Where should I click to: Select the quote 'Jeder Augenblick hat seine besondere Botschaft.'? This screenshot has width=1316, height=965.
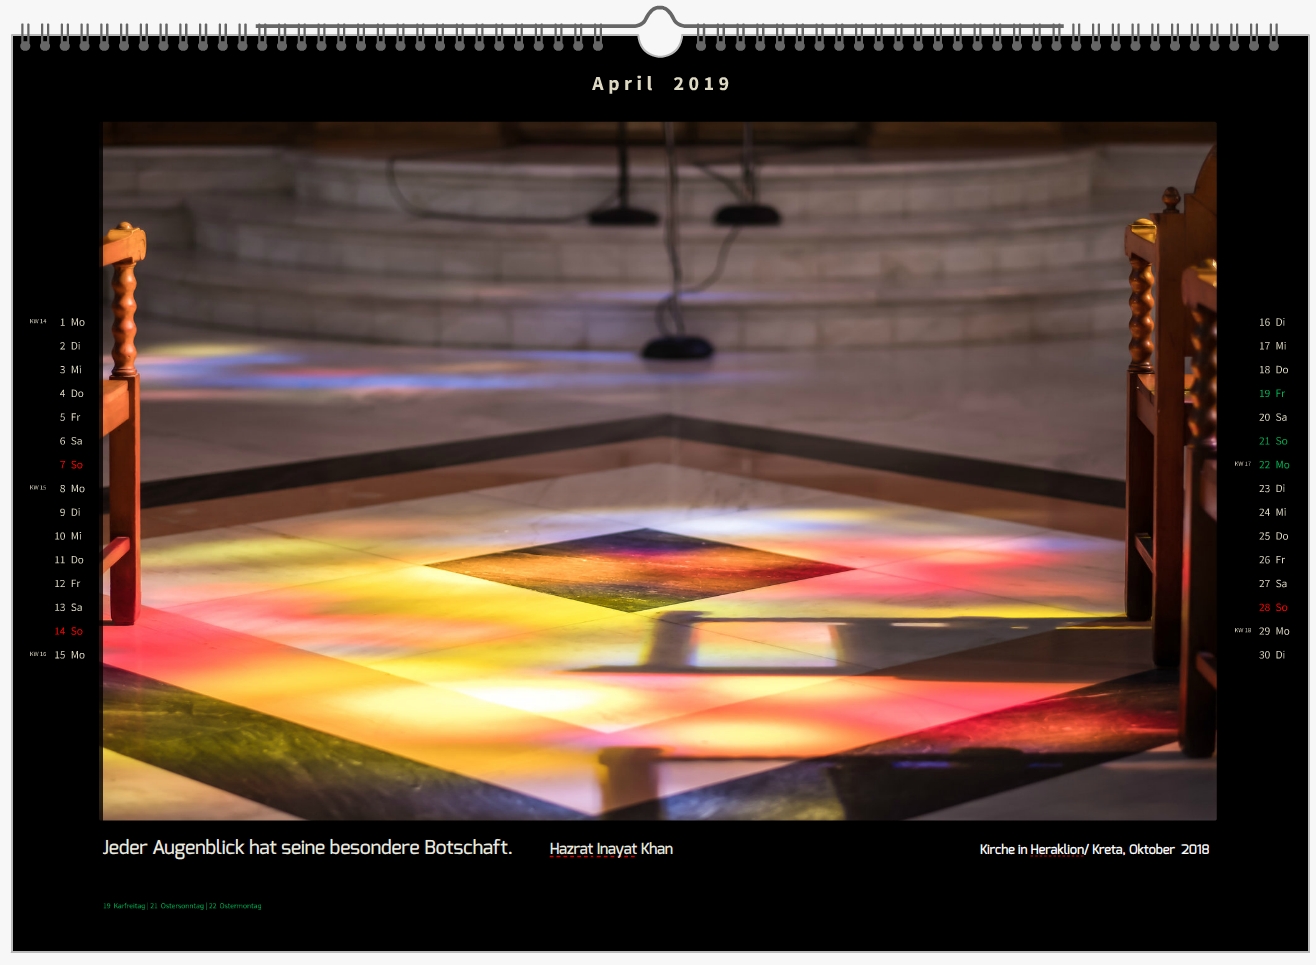pyautogui.click(x=307, y=848)
